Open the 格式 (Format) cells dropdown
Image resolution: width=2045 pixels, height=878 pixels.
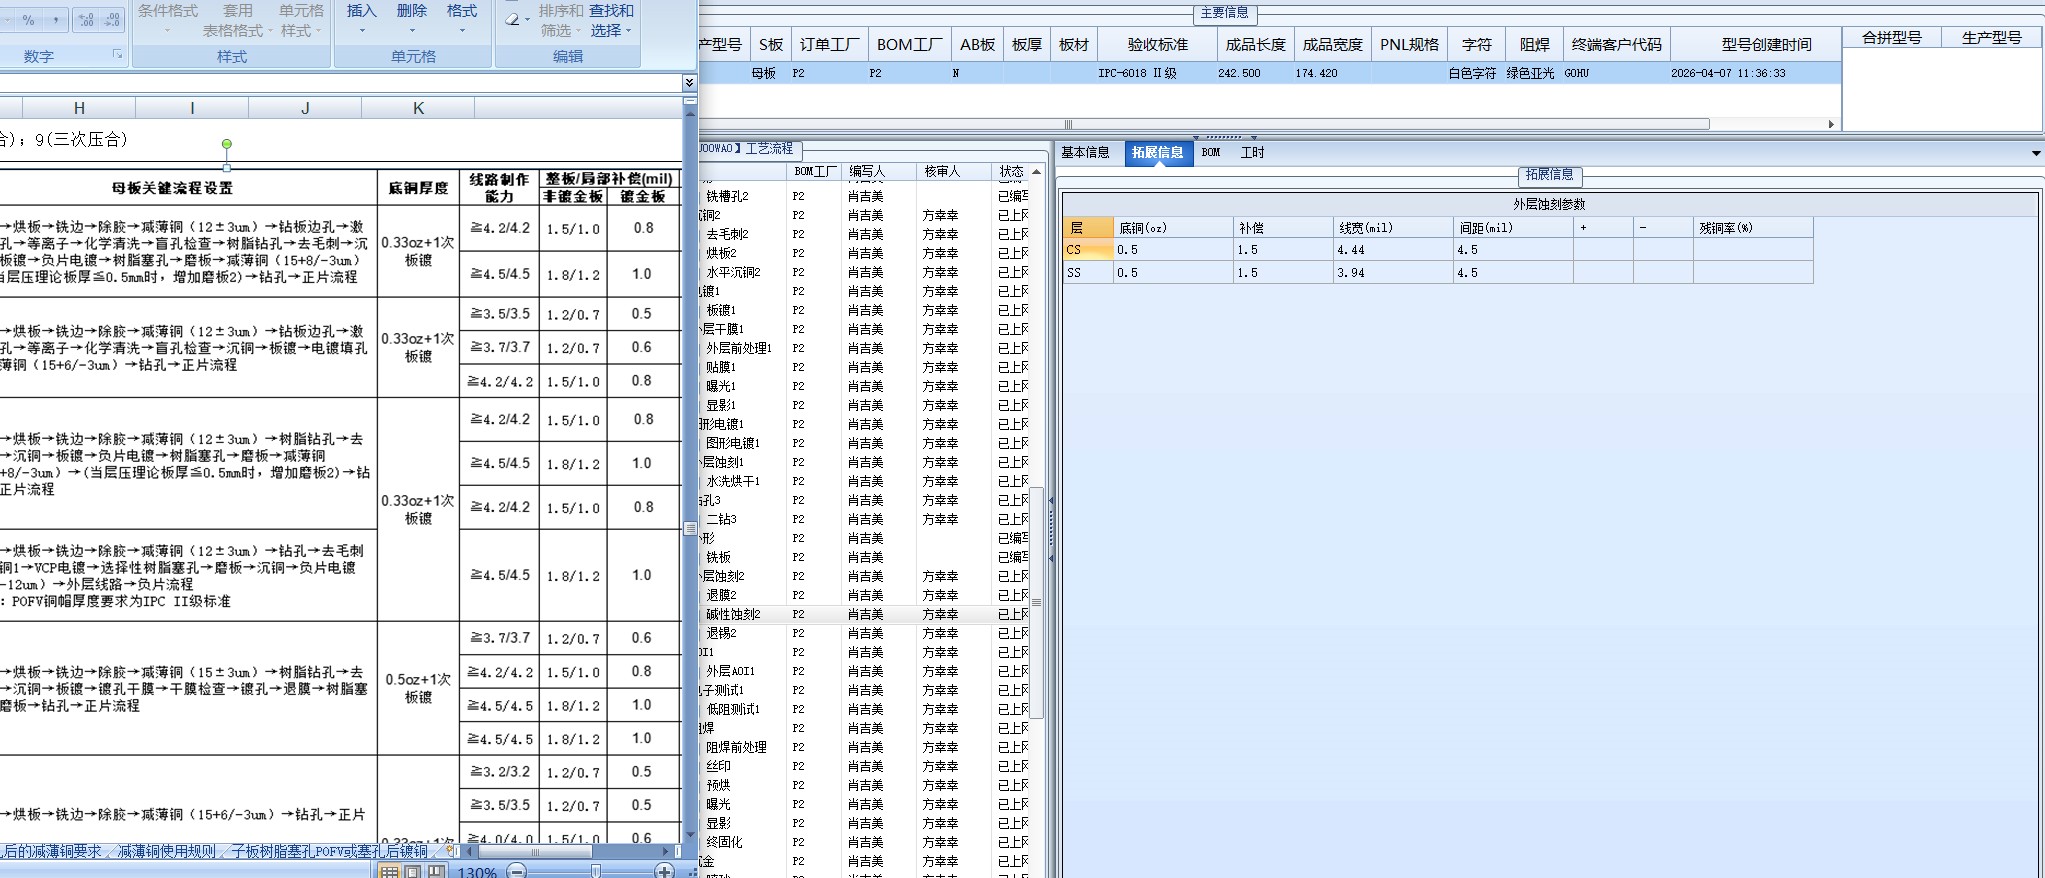(462, 19)
